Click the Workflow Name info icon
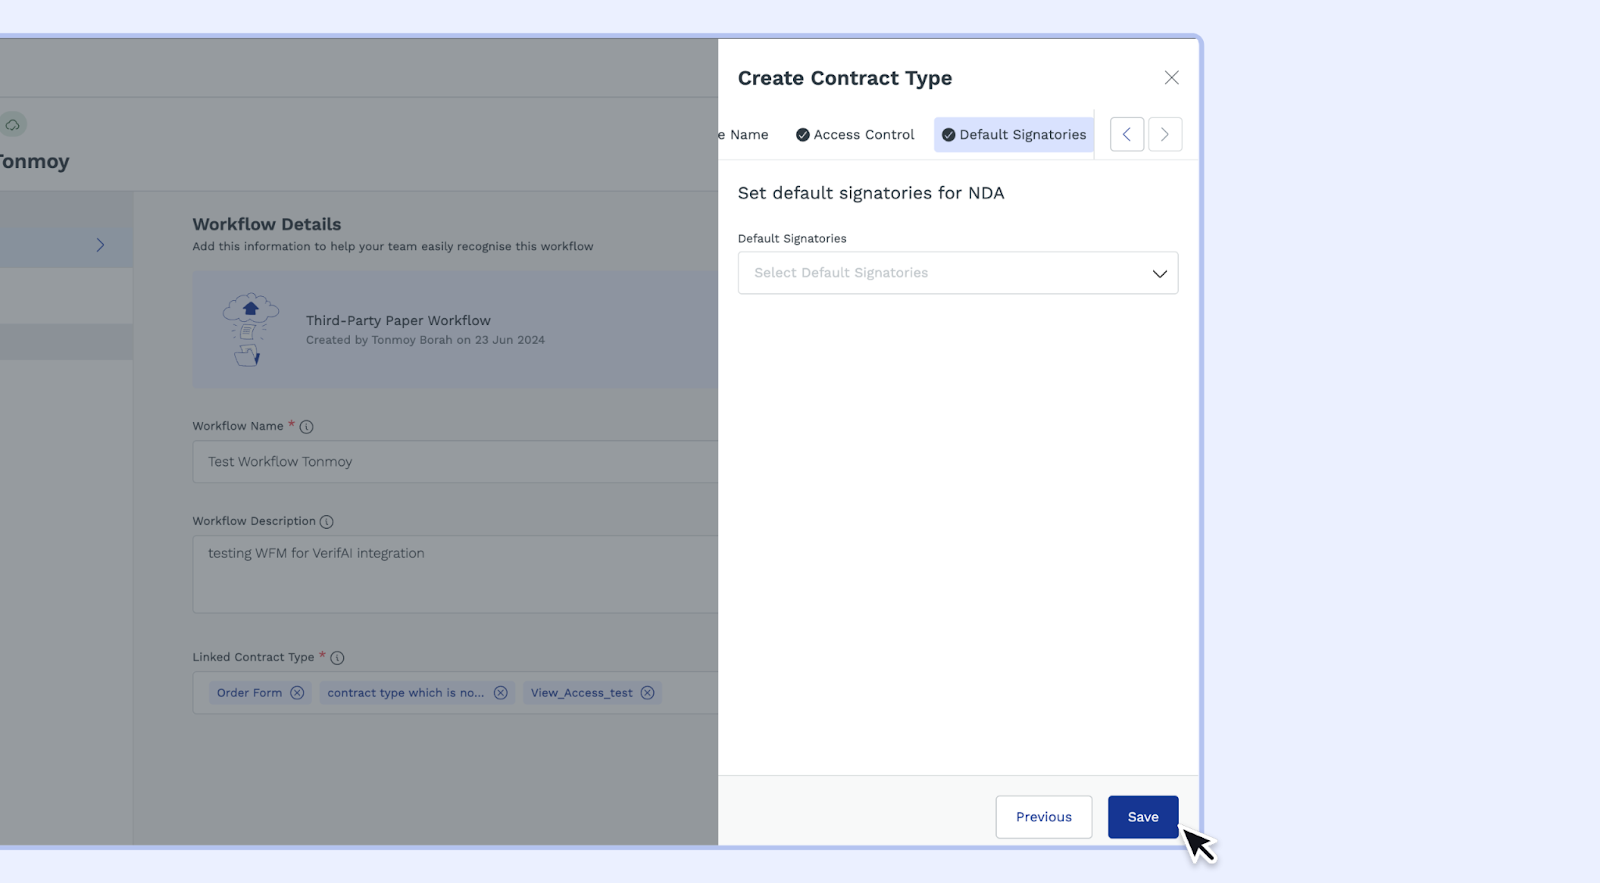This screenshot has height=883, width=1600. click(x=307, y=427)
